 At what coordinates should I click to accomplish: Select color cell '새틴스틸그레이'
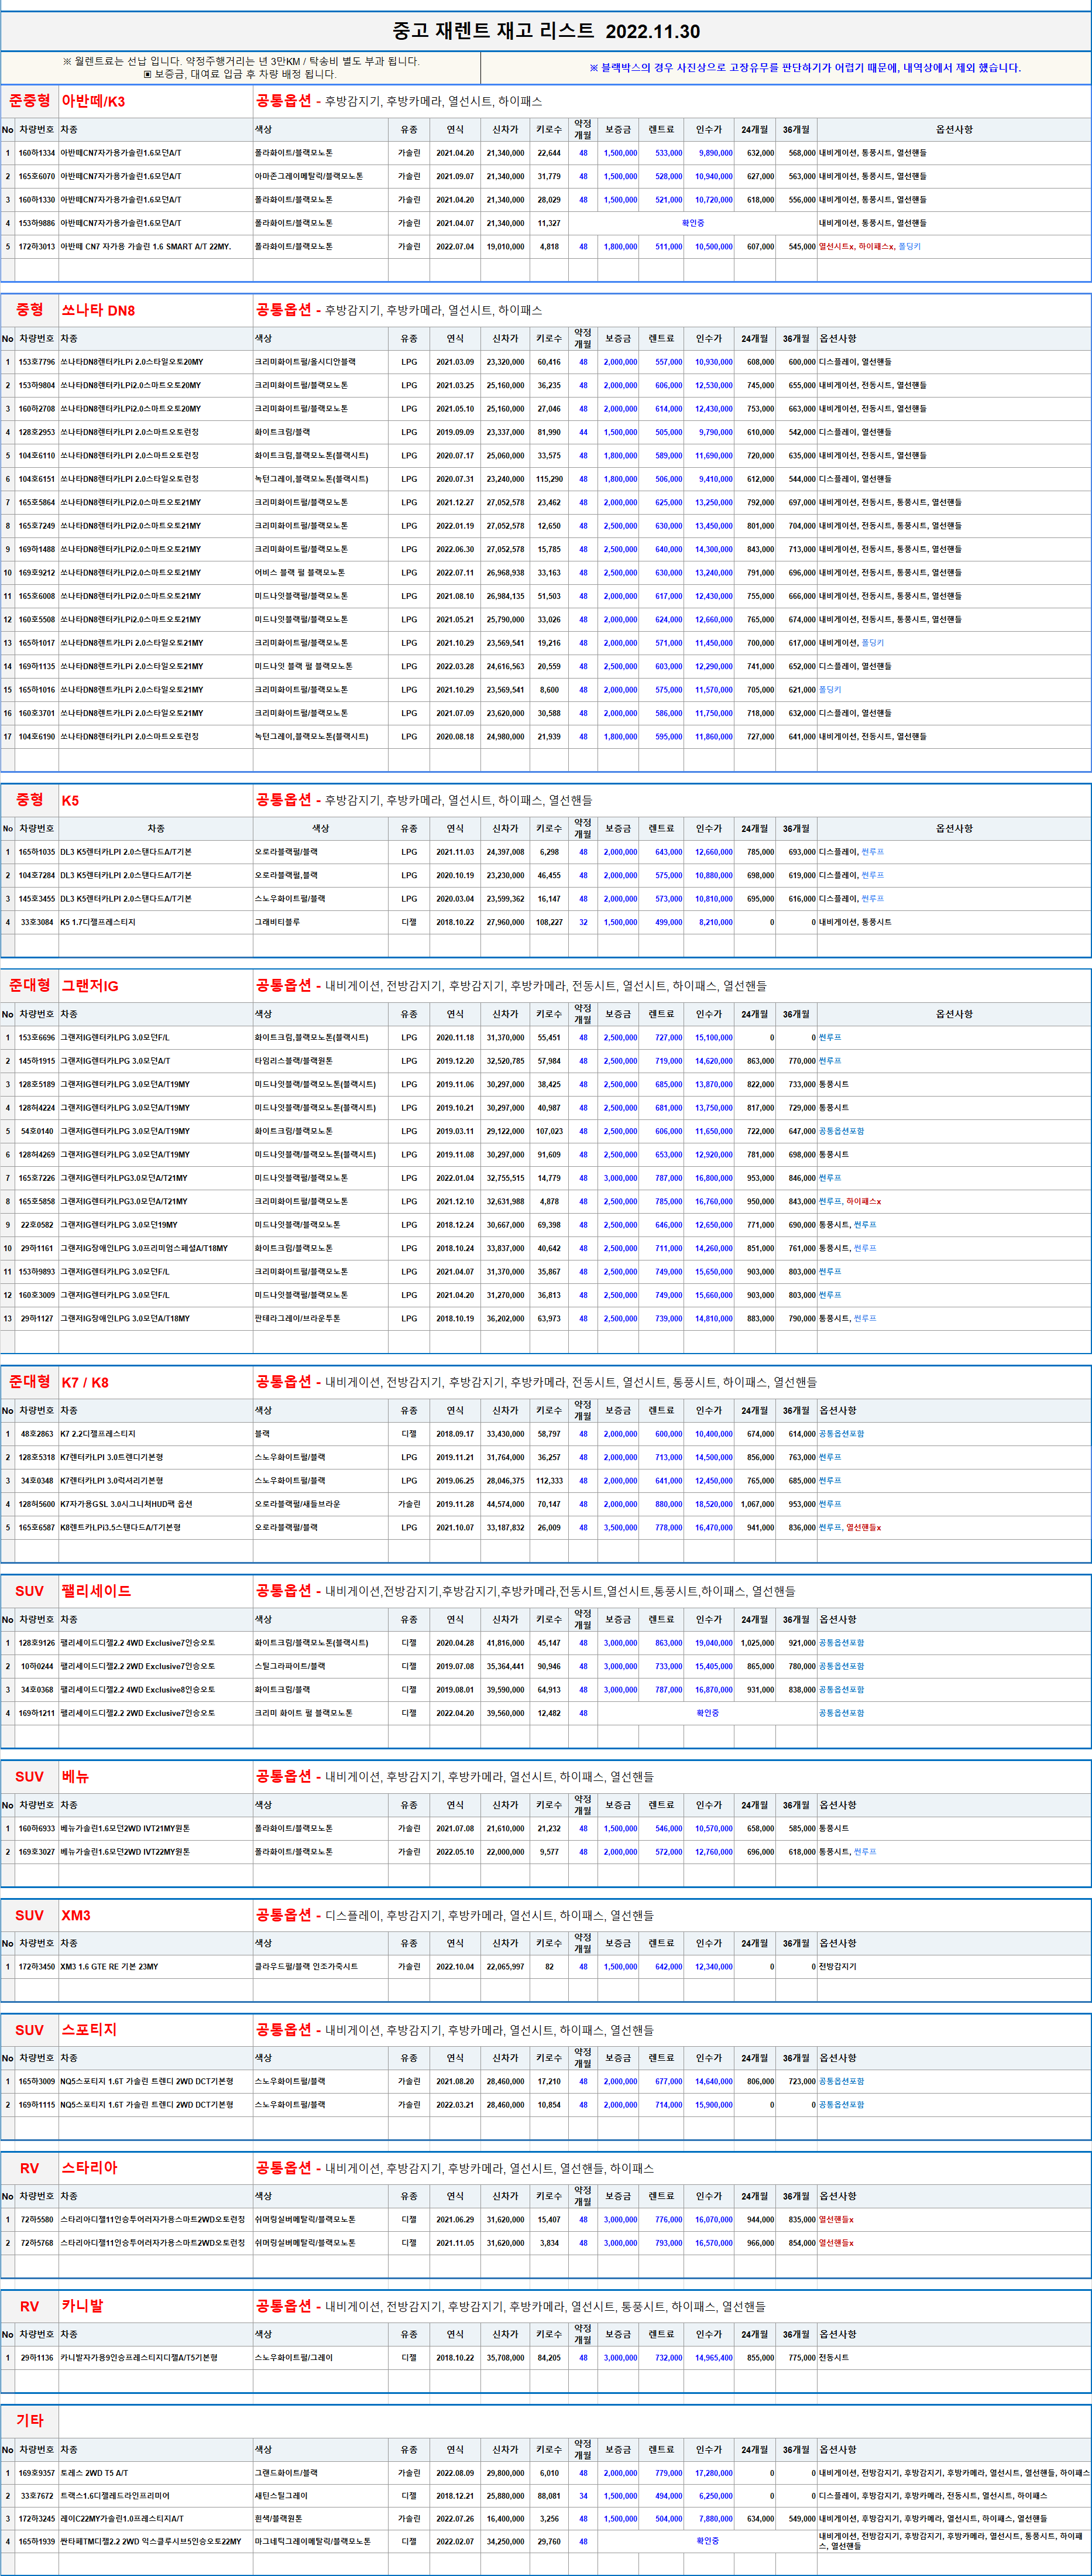coord(321,2496)
